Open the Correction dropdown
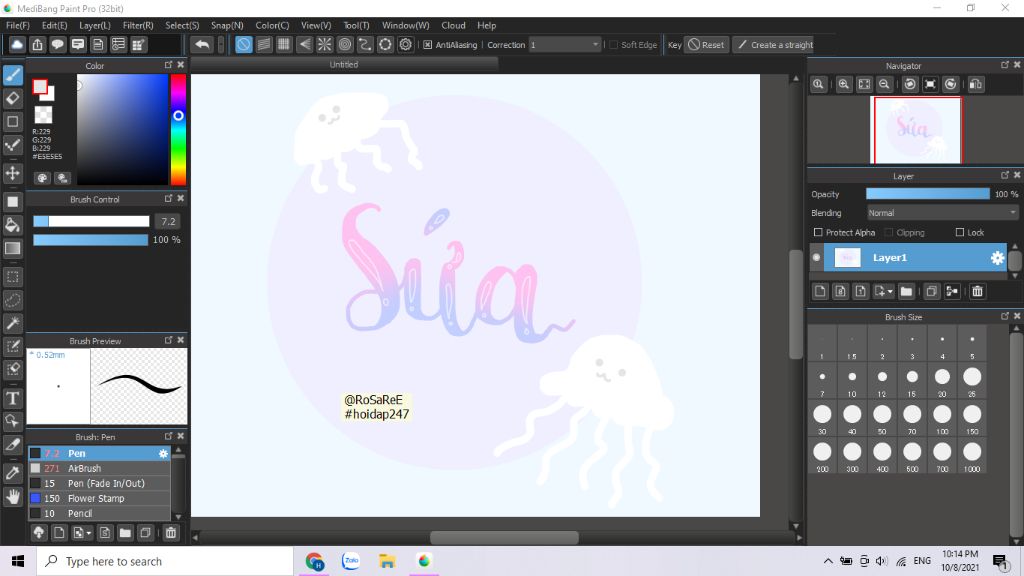Viewport: 1024px width, 576px height. (564, 44)
